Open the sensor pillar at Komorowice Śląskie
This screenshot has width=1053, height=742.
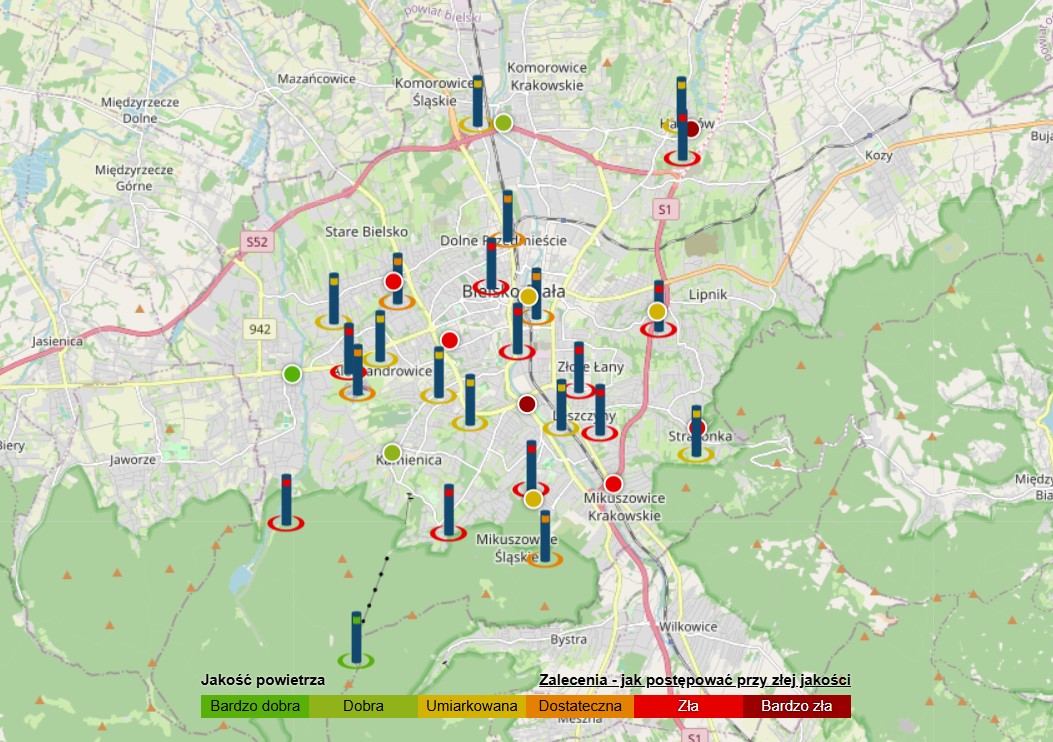[477, 104]
